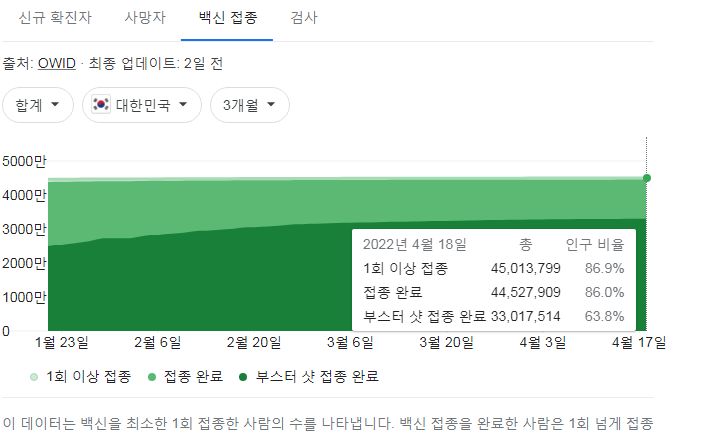The image size is (704, 433).
Task: Click the 인구 비율 column header
Action: click(x=595, y=245)
